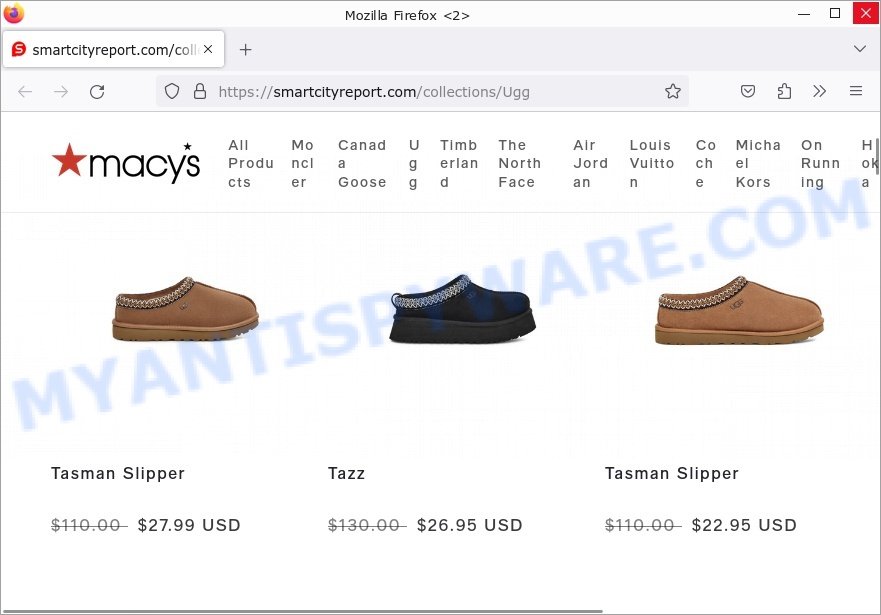Image resolution: width=881 pixels, height=615 pixels.
Task: Click the vertical scrollbar thumb at right
Action: click(878, 156)
